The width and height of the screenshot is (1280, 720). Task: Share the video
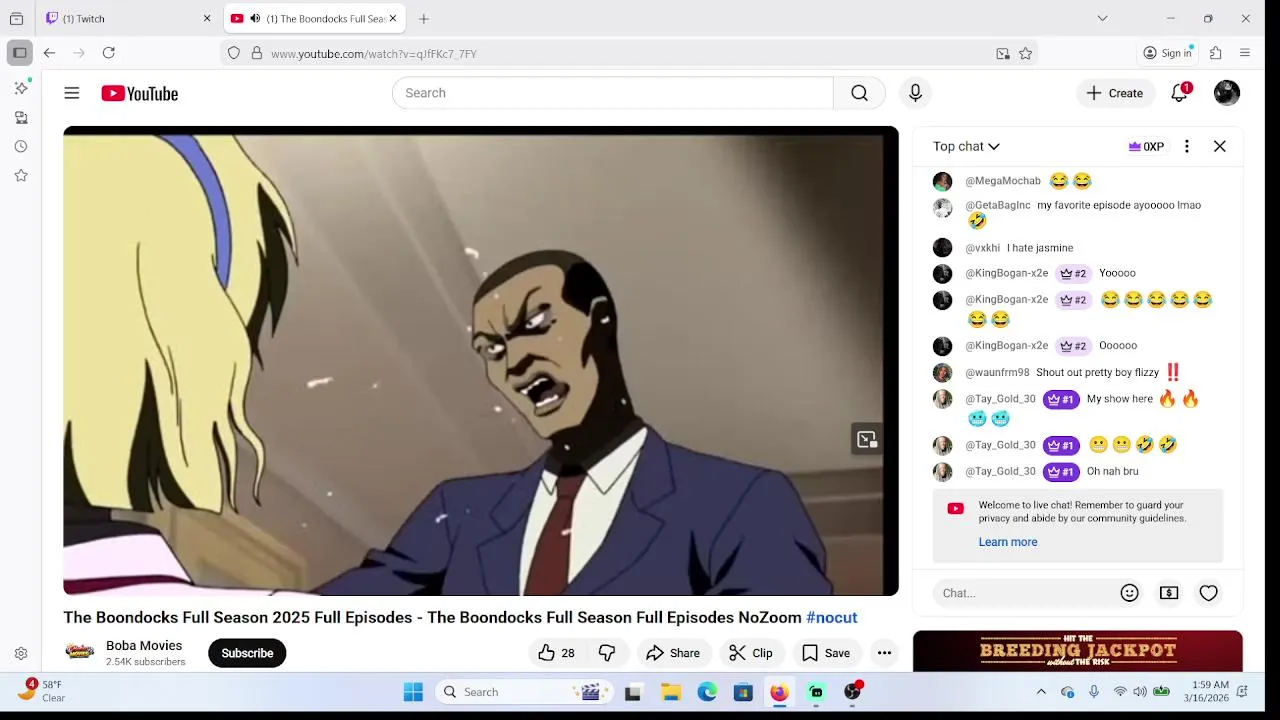pyautogui.click(x=673, y=653)
